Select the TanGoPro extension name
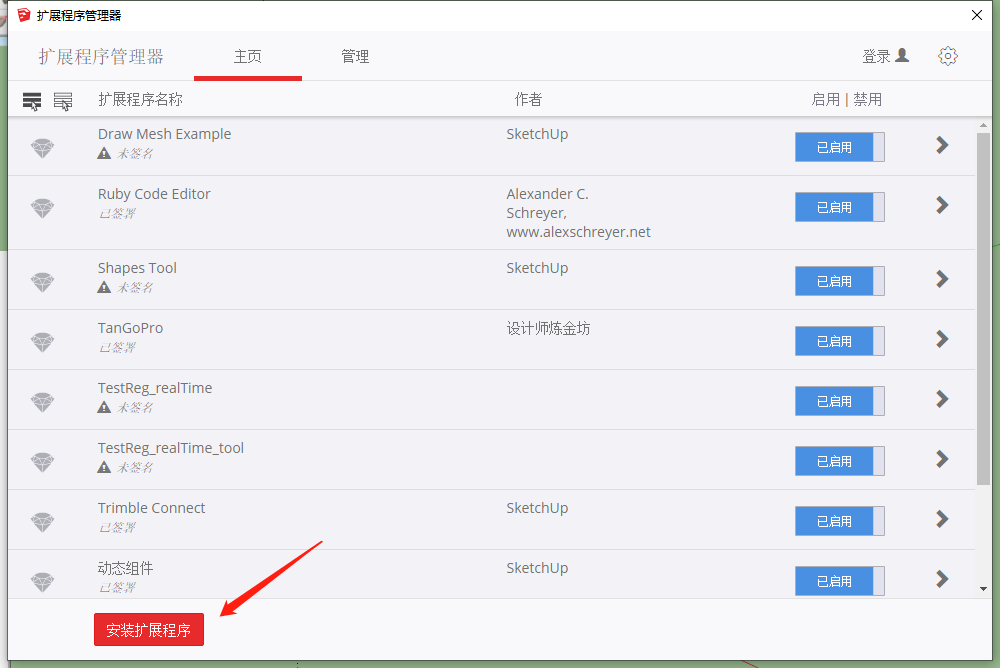The height and width of the screenshot is (668, 1000). click(130, 328)
